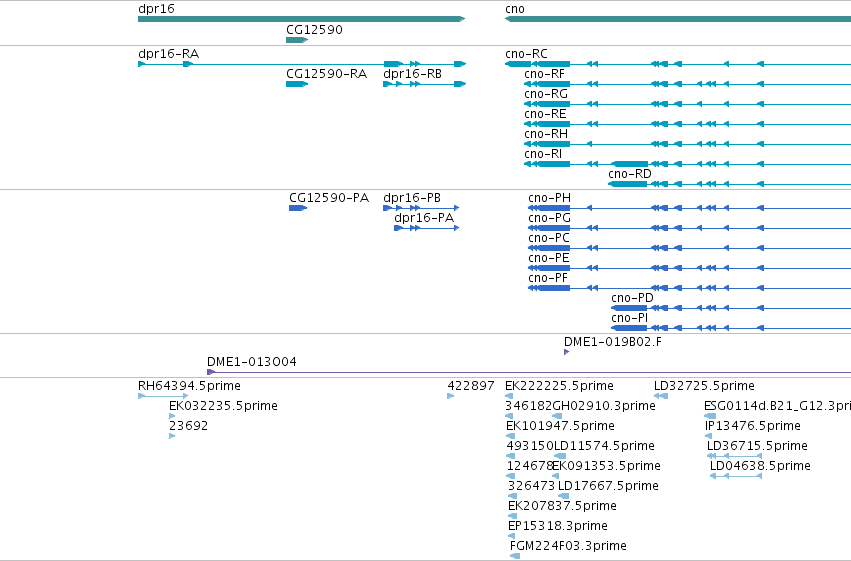Click the dpr16-RB transcript label
The image size is (851, 561).
tap(412, 74)
